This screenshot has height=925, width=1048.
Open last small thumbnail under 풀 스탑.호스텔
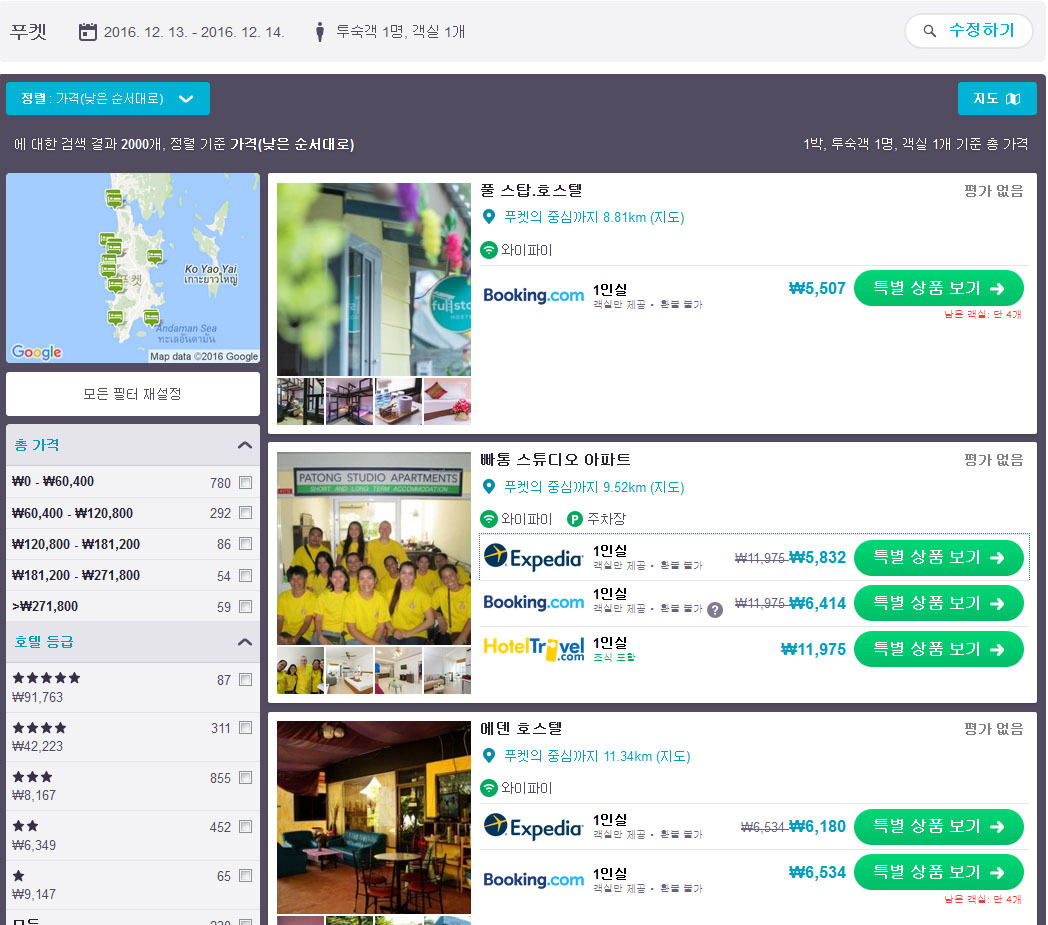[x=447, y=401]
